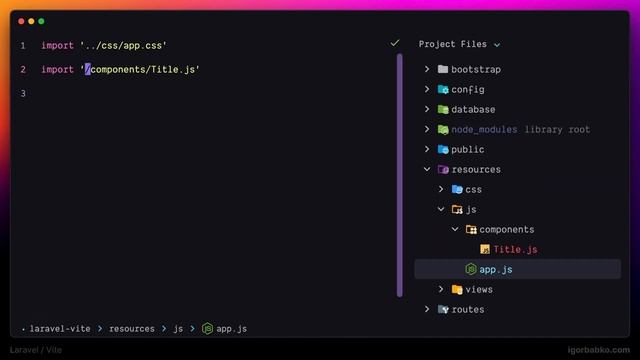Collapse the js folder chevron
The width and height of the screenshot is (640, 360).
coord(441,209)
